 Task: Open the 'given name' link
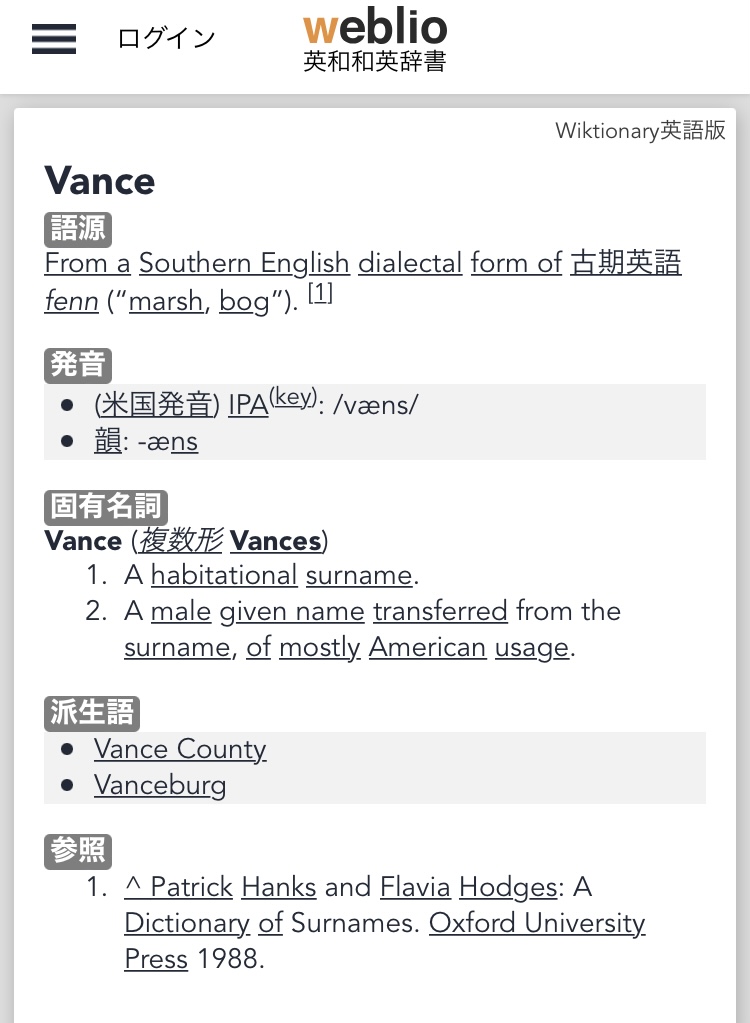(292, 611)
